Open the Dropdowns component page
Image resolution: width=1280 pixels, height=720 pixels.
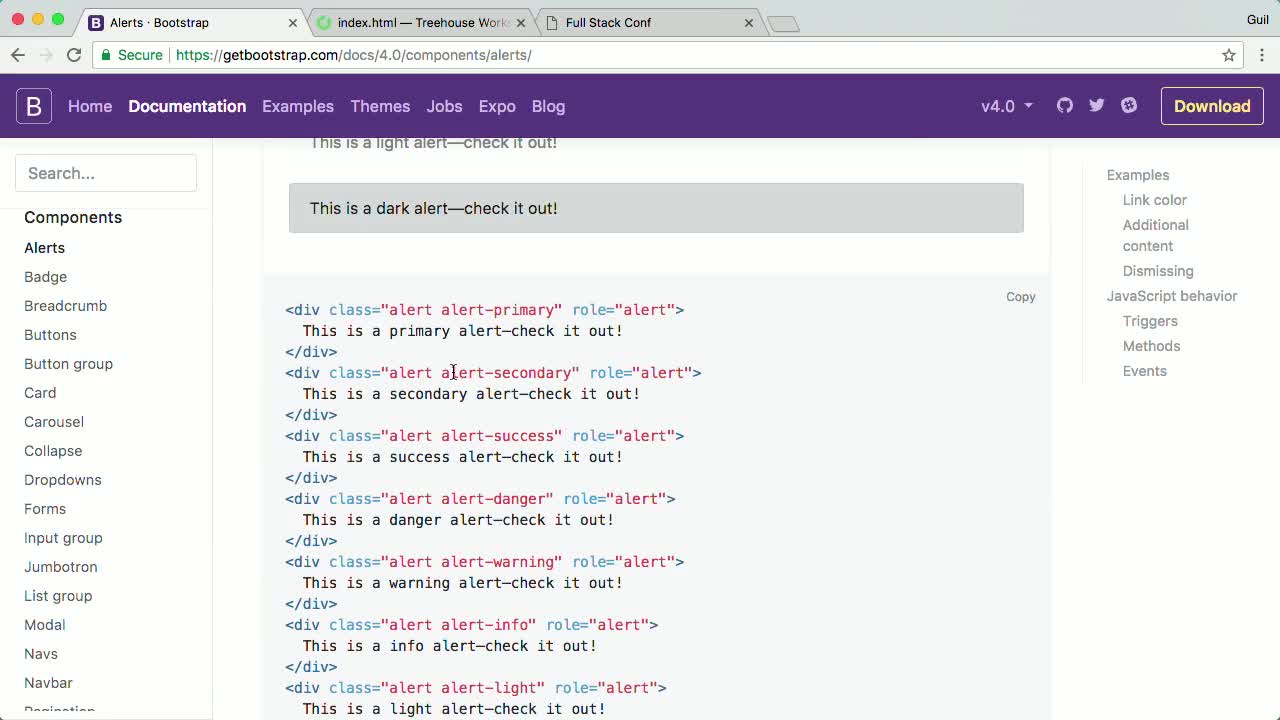[x=62, y=480]
